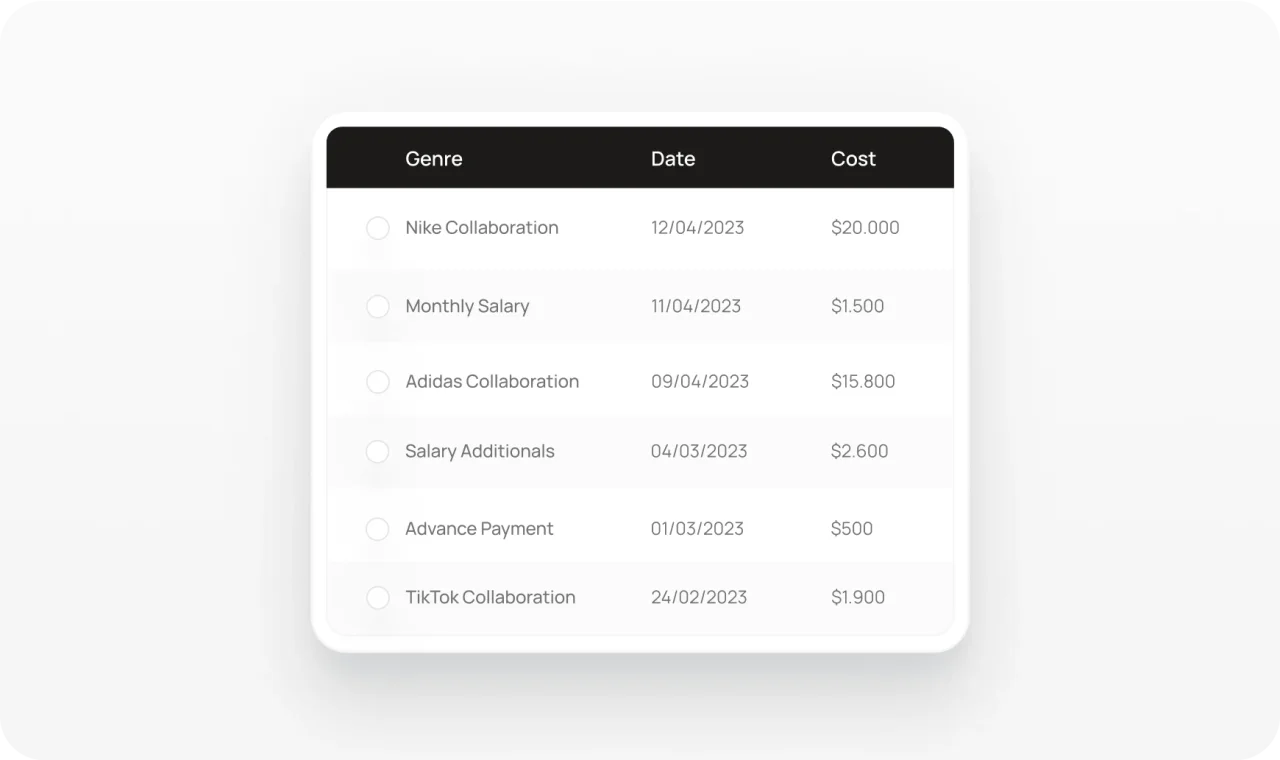Select the Advance Payment radio button
1280x760 pixels.
coord(378,529)
